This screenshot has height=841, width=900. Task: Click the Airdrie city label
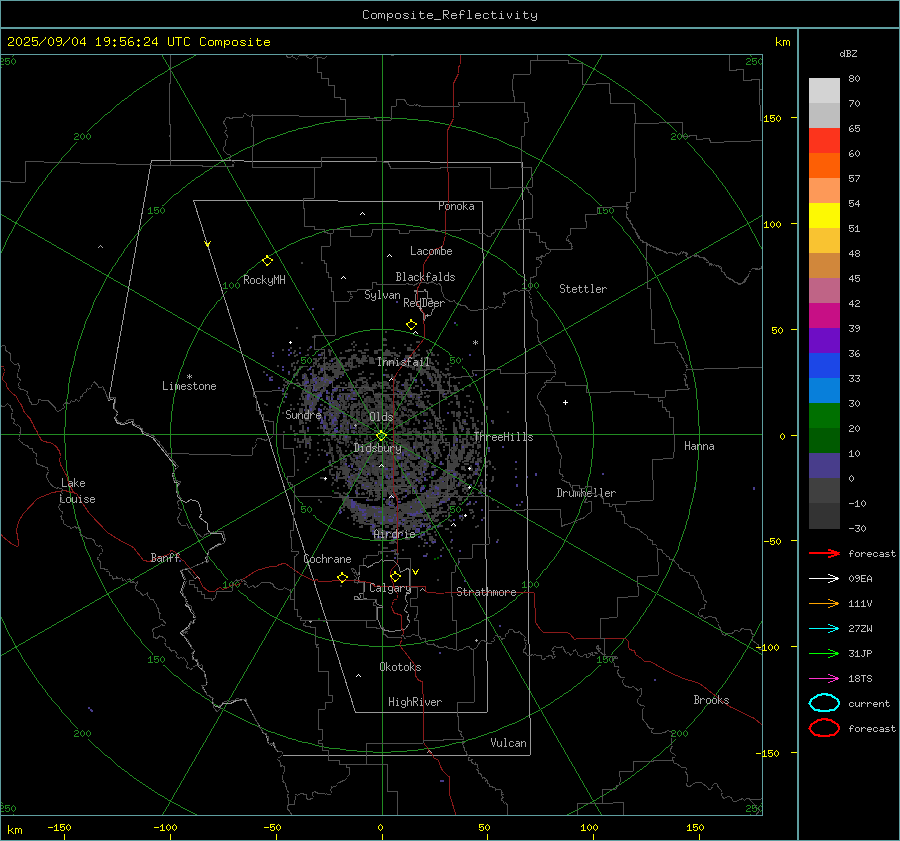pyautogui.click(x=394, y=534)
